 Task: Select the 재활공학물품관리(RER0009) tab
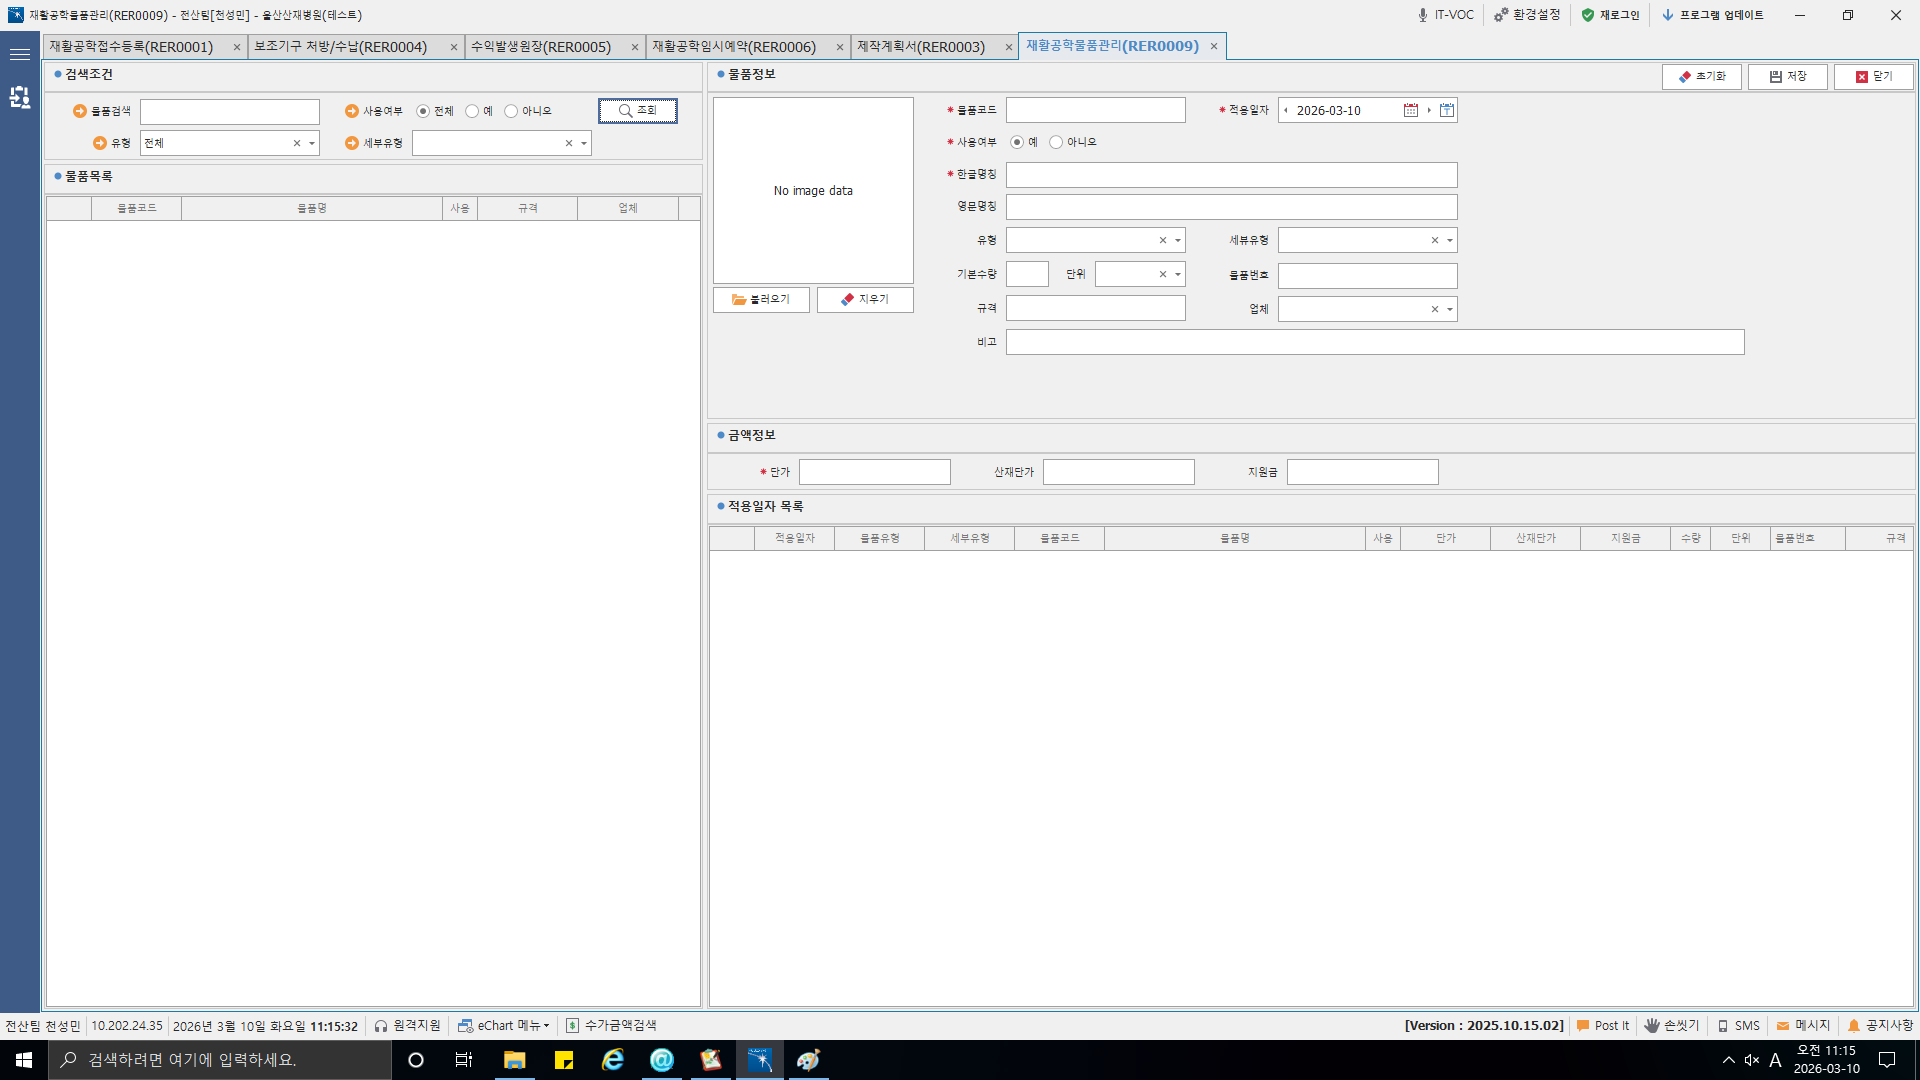tap(1112, 46)
